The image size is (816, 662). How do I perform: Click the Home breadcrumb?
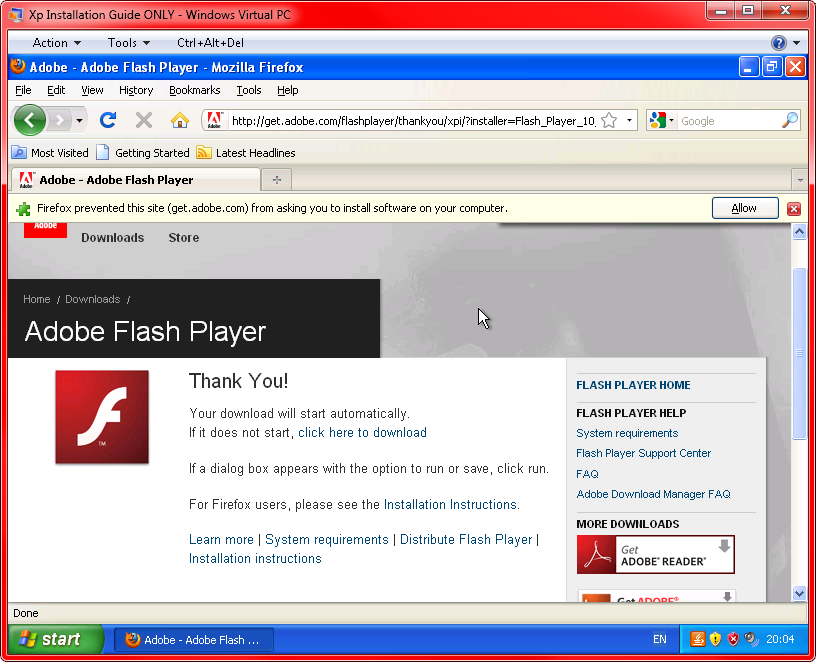36,299
